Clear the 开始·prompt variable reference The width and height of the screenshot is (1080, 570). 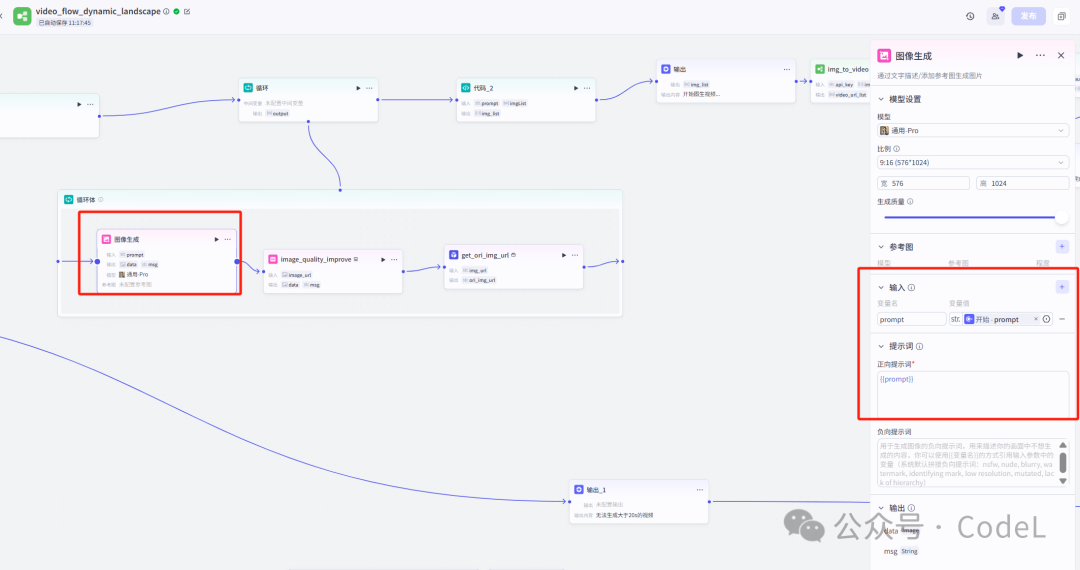click(x=1035, y=319)
